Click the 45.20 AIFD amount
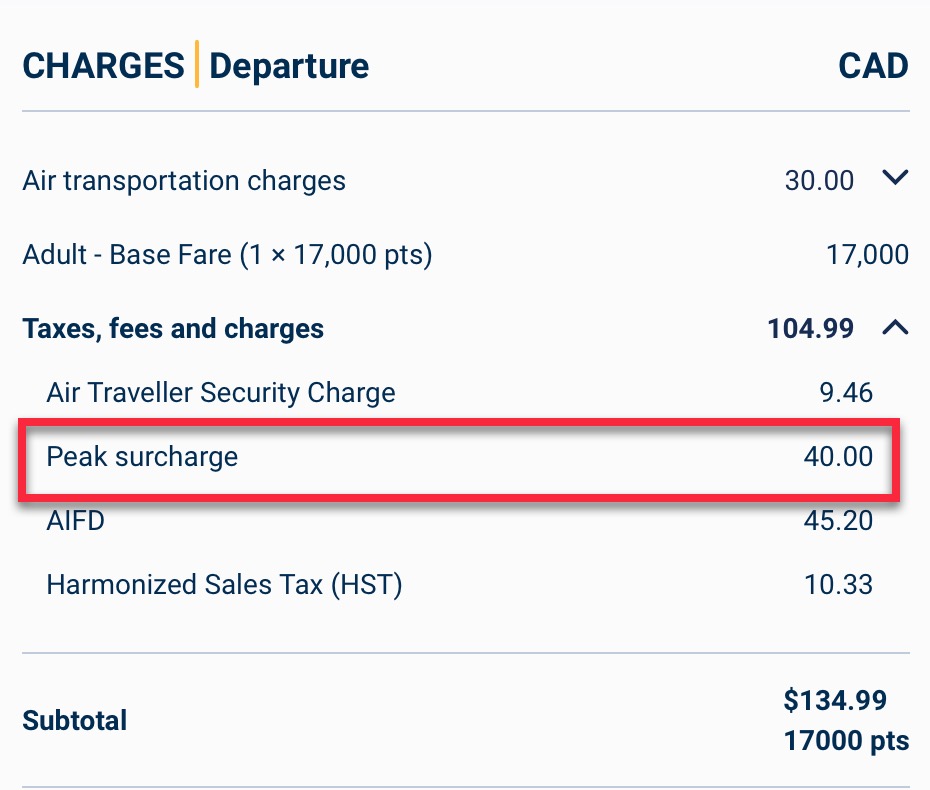The image size is (930, 790). tap(838, 521)
